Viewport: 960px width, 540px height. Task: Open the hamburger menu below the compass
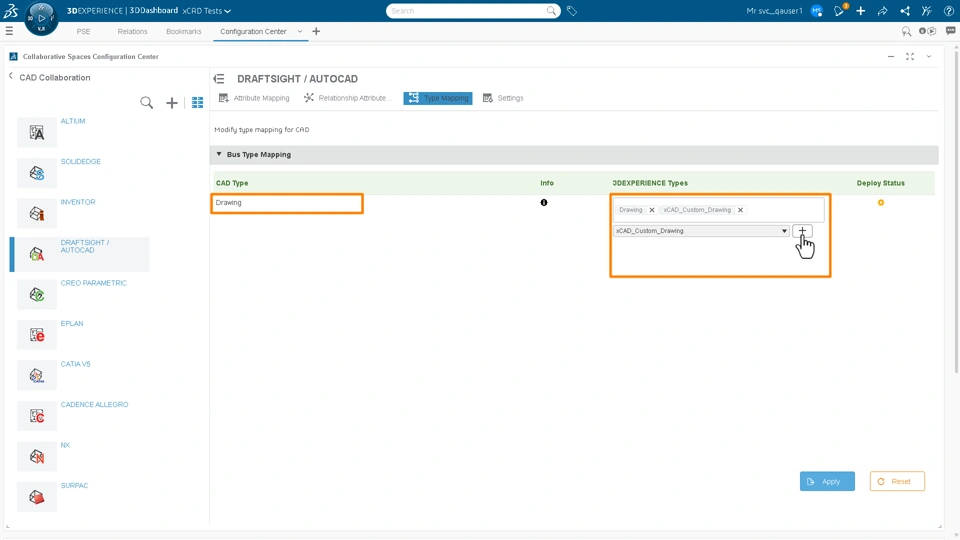9,31
